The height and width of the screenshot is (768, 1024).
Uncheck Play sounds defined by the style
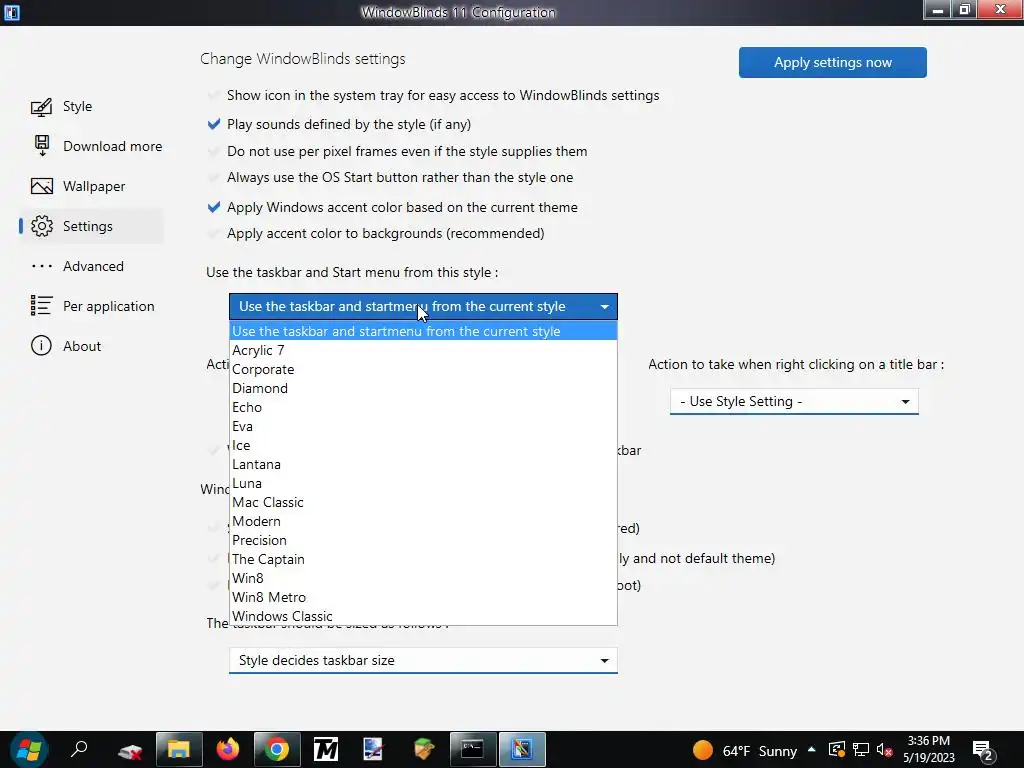[x=214, y=124]
